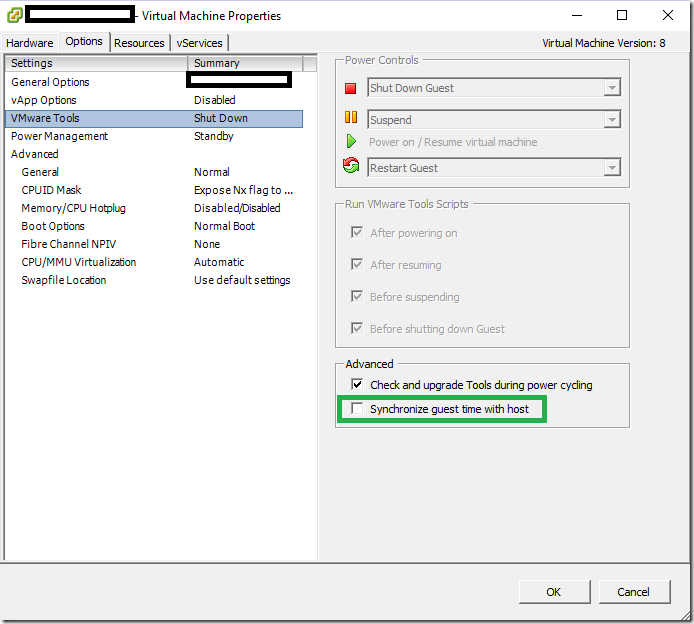Click the red stop icon beside Shut Down Guest
The width and height of the screenshot is (694, 624).
click(351, 89)
